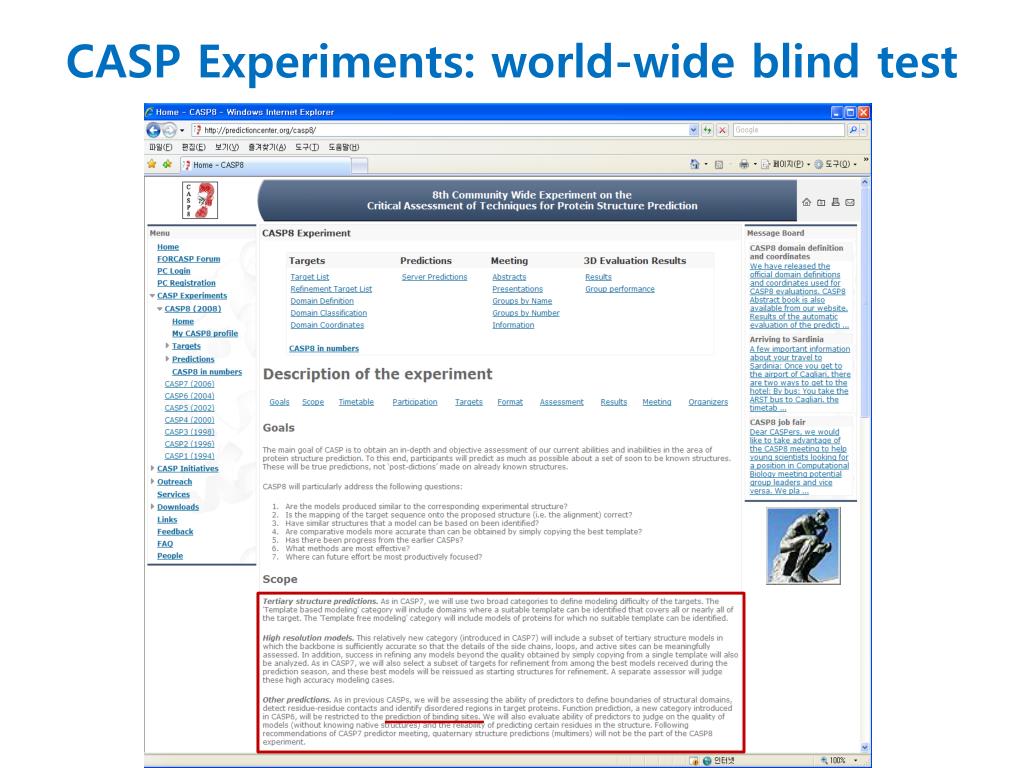Viewport: 1024px width, 768px height.
Task: Click the Thinker statue thumbnail image
Action: (803, 546)
